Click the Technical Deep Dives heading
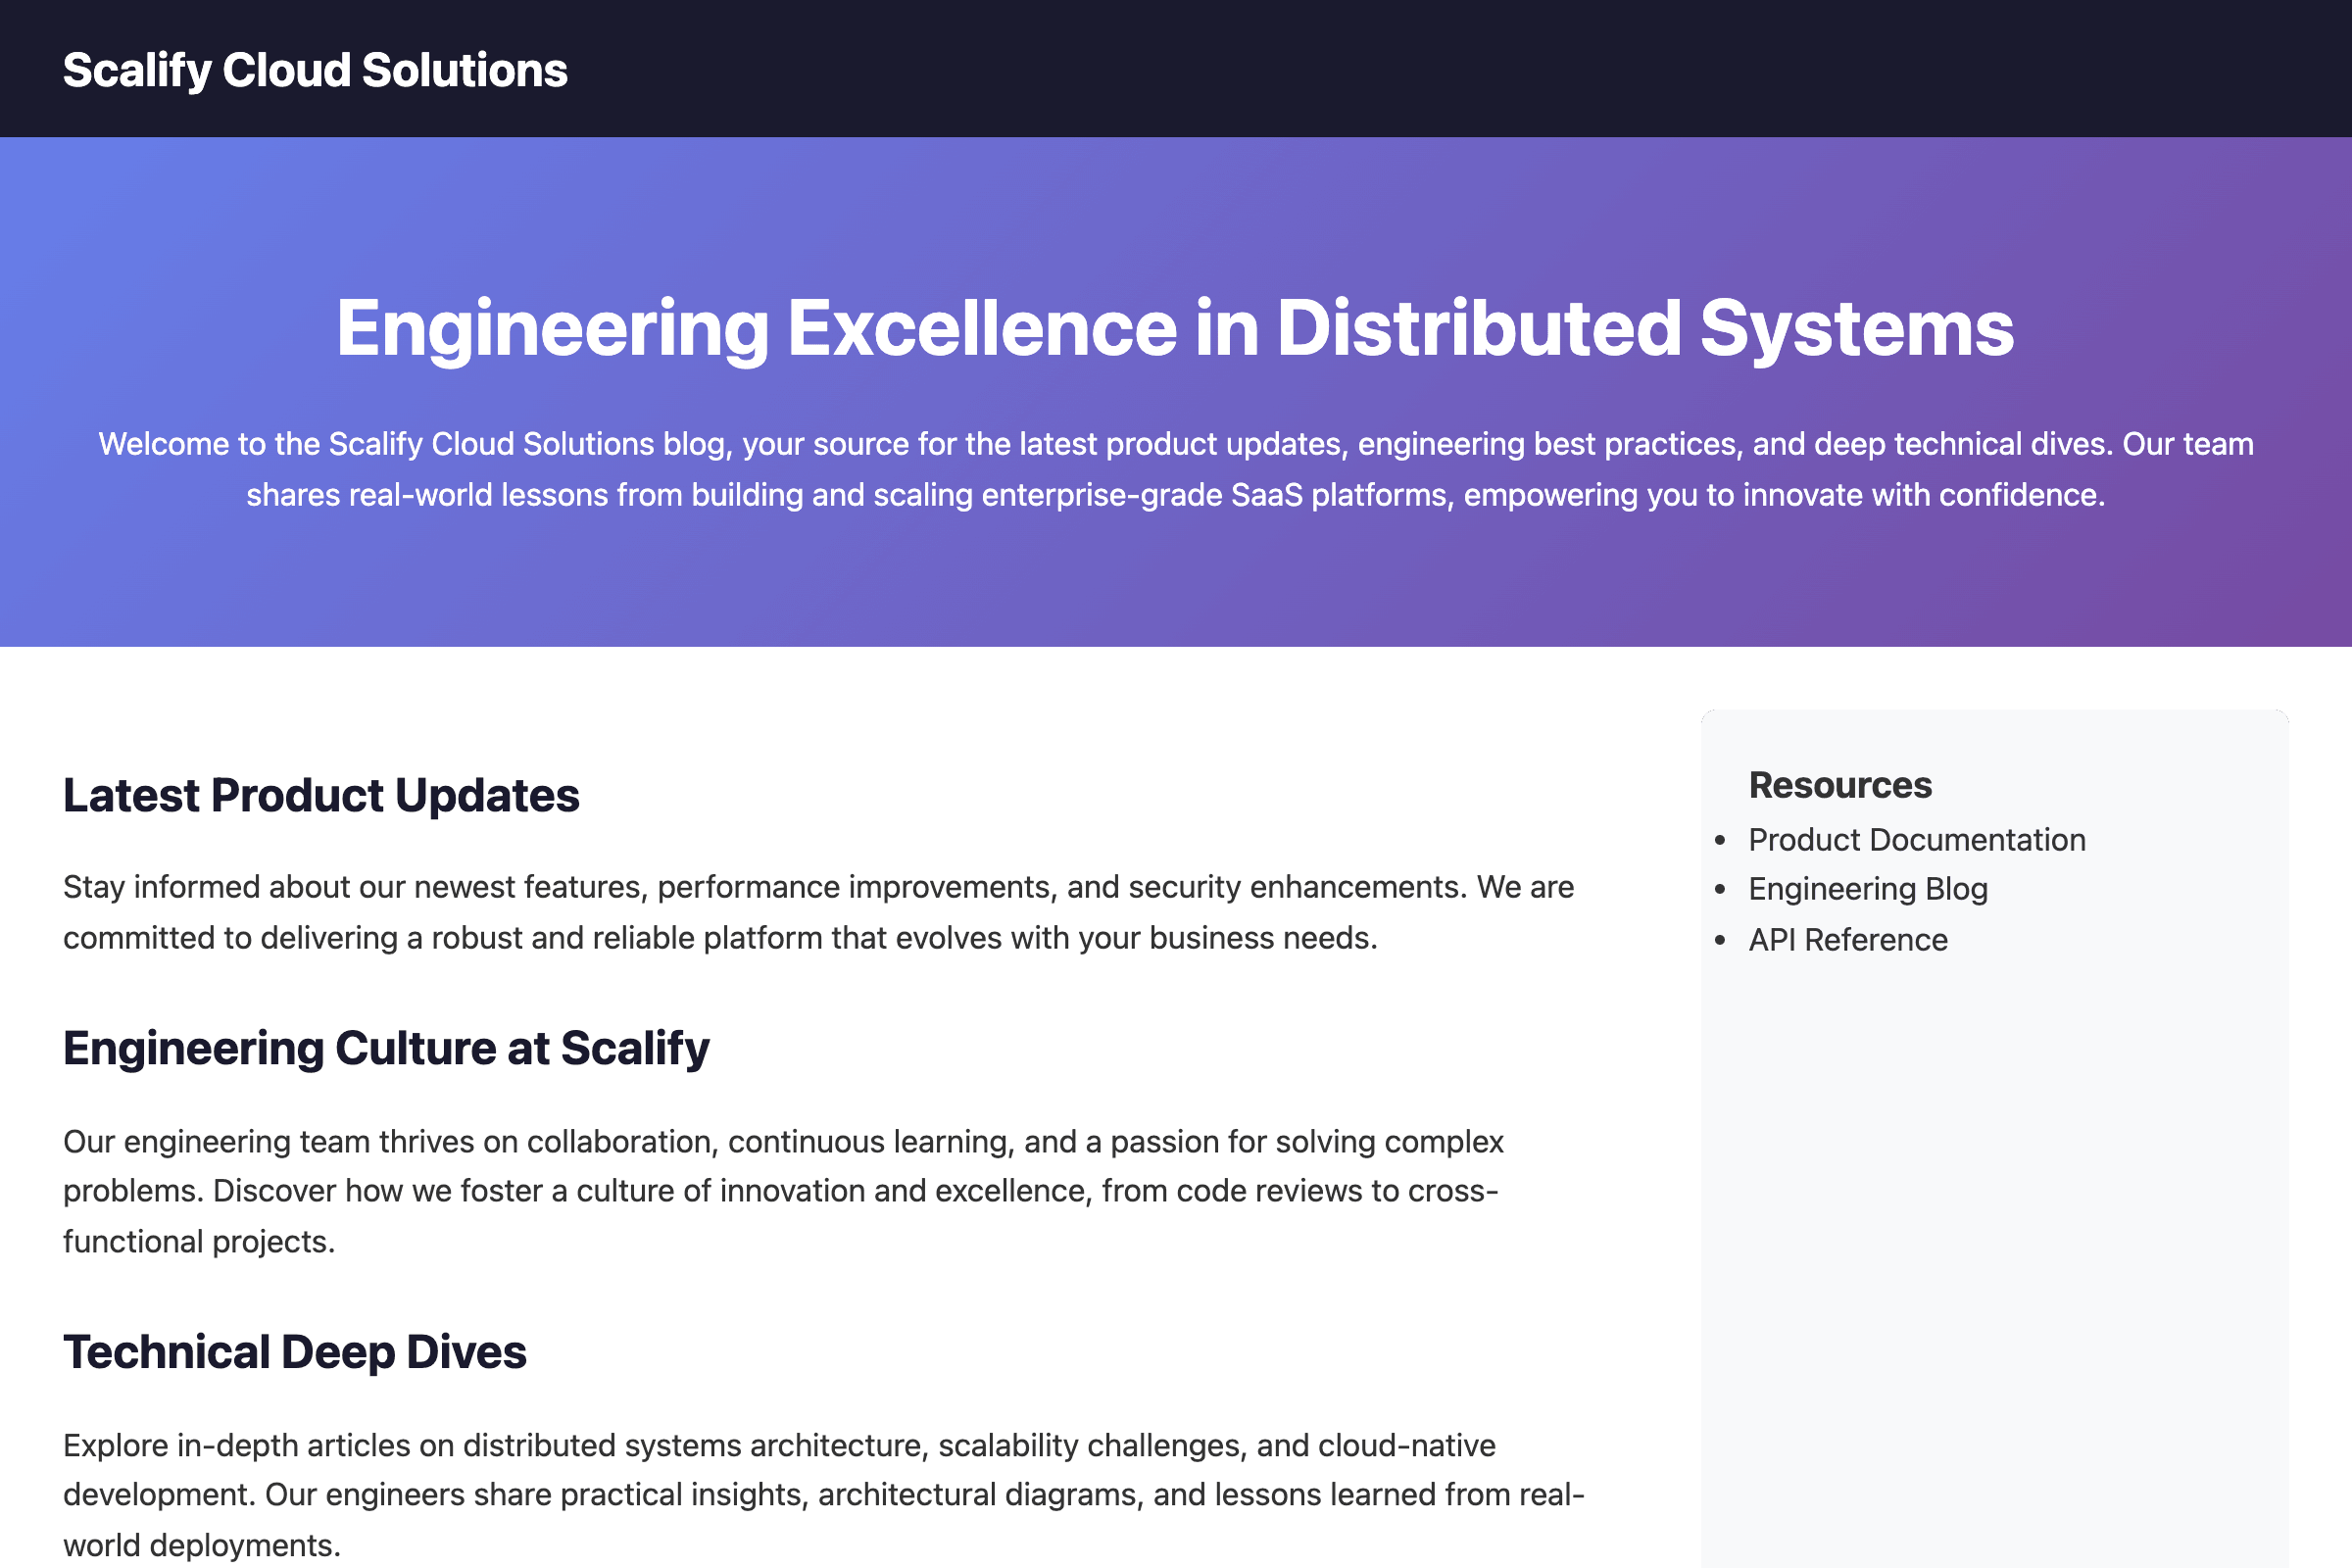The width and height of the screenshot is (2352, 1568). click(295, 1352)
